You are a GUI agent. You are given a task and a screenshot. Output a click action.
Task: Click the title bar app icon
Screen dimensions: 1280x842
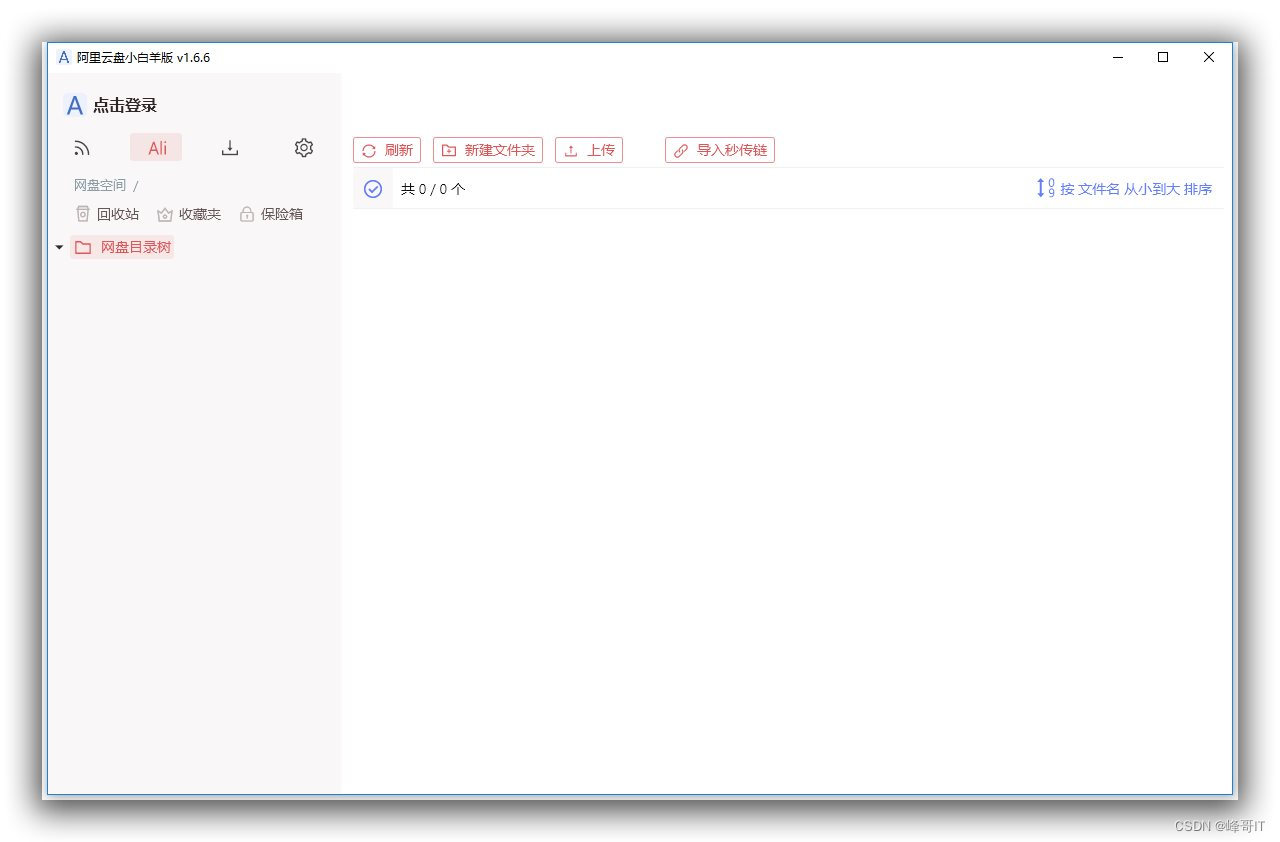point(64,57)
